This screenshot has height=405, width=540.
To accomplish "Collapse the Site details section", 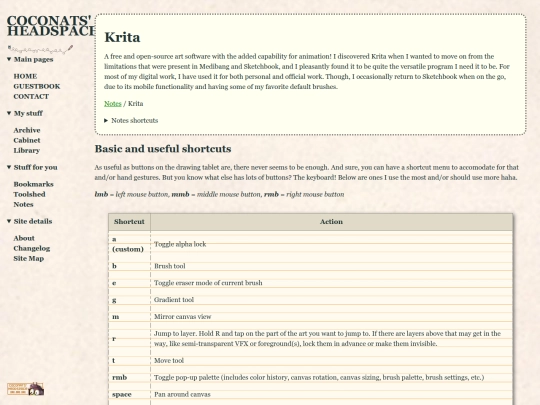I will [30, 221].
